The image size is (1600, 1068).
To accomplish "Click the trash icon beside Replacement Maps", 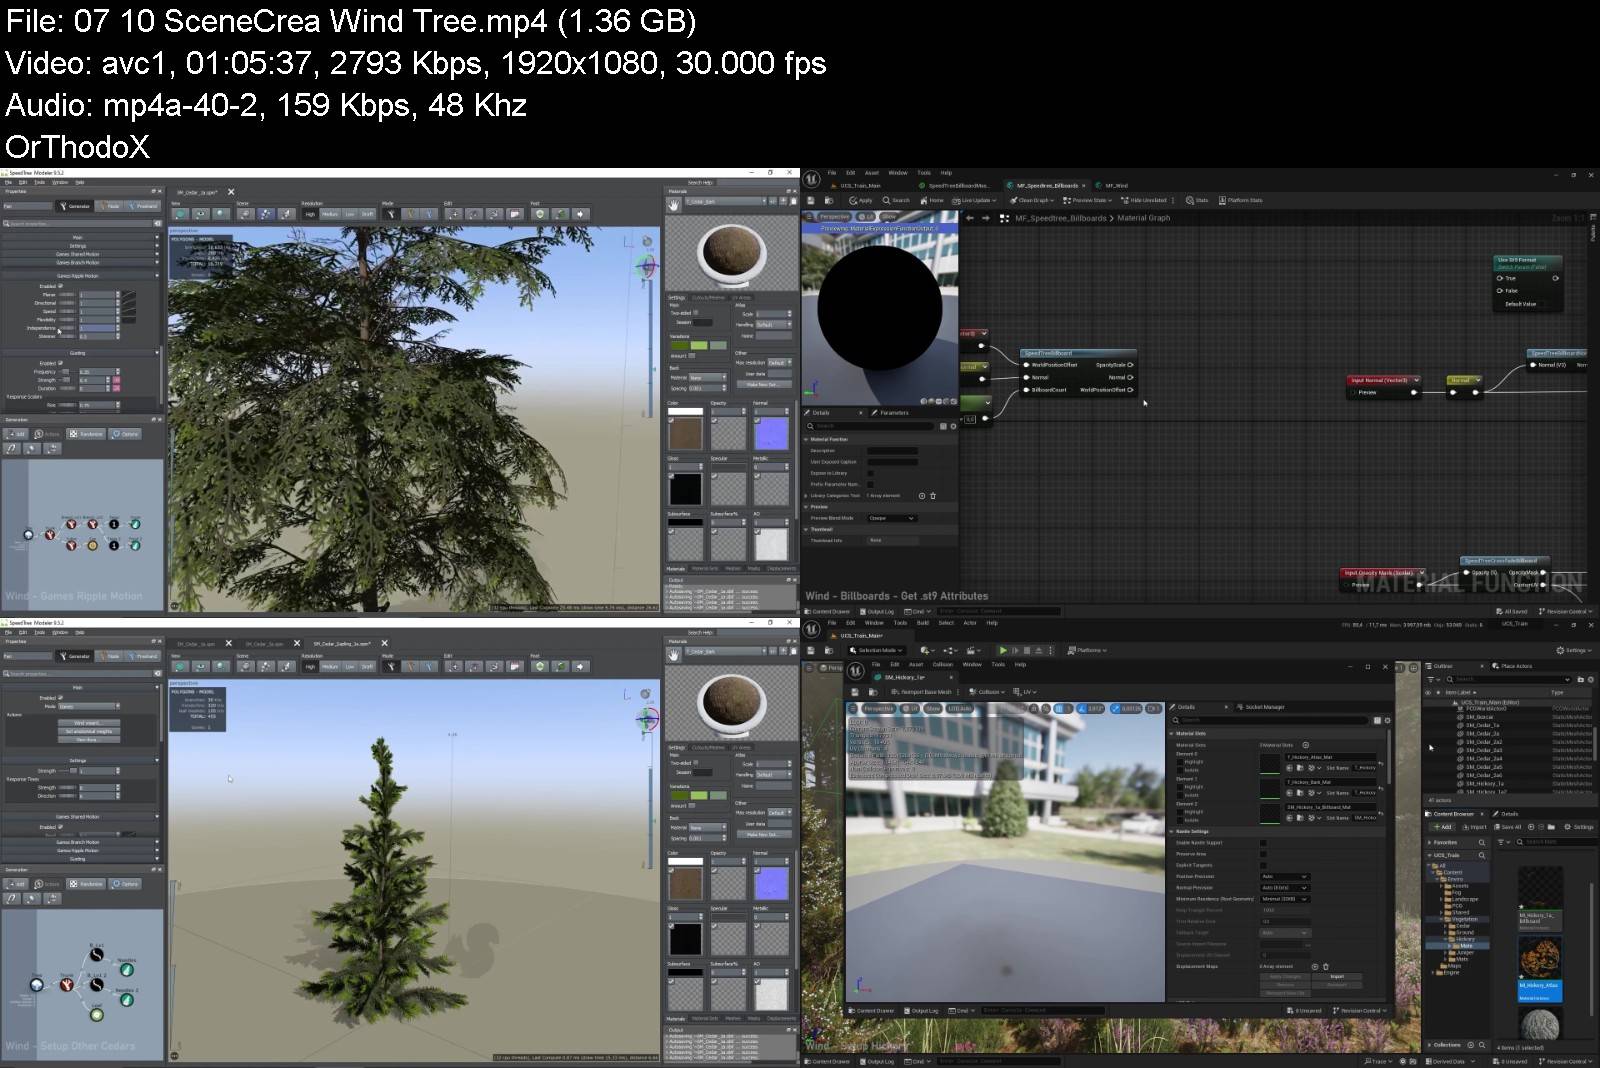I will (x=1326, y=966).
